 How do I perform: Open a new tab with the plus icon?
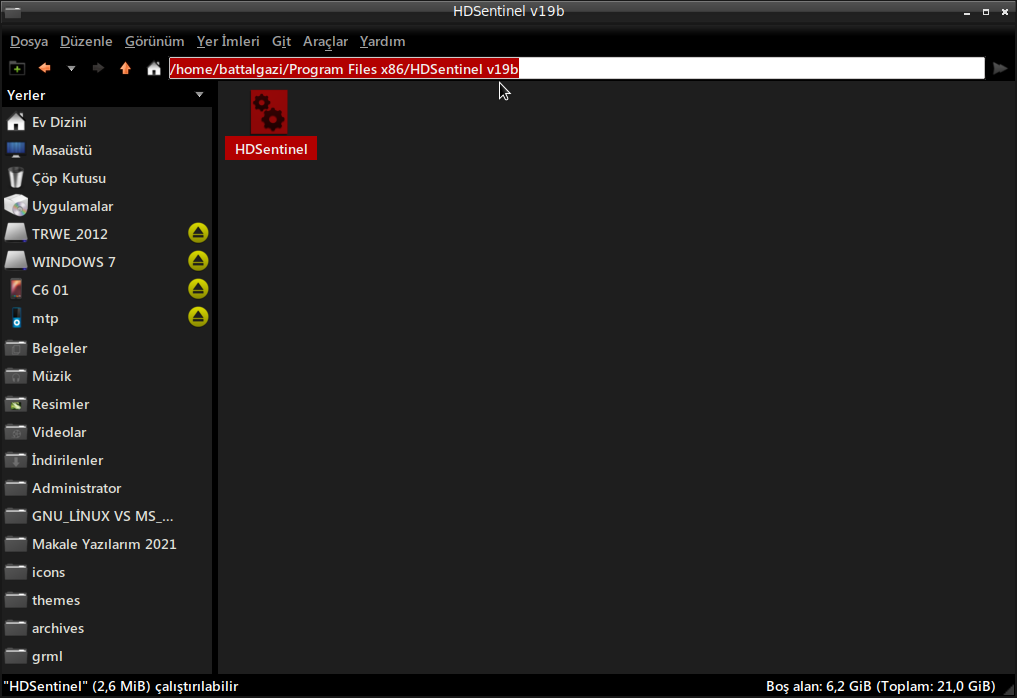pyautogui.click(x=17, y=68)
